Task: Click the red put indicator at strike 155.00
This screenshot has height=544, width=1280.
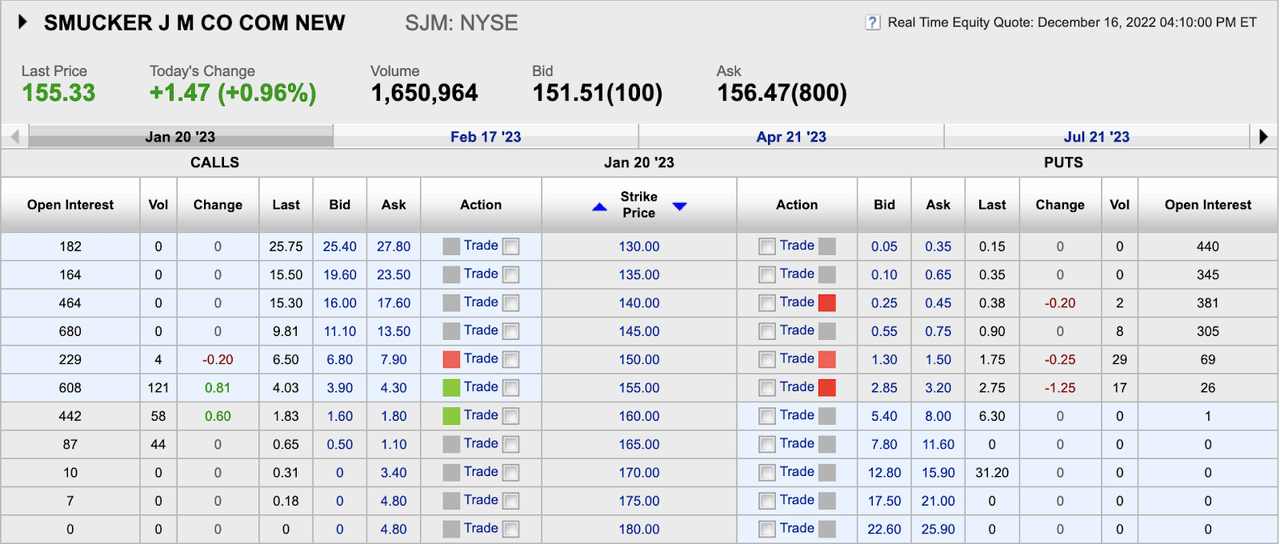Action: tap(827, 387)
